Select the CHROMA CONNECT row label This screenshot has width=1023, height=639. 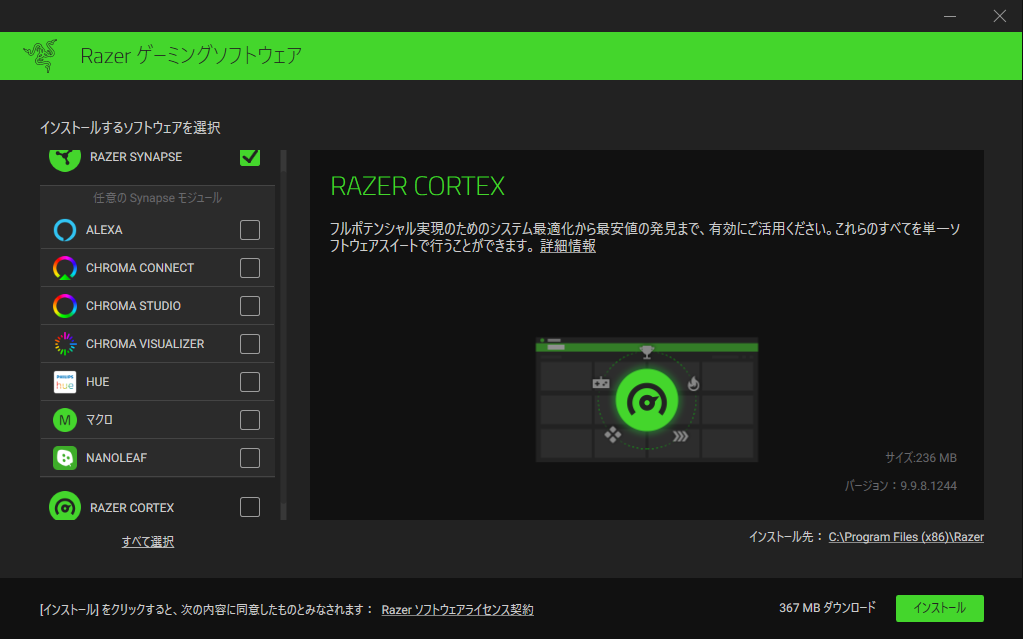[x=140, y=268]
